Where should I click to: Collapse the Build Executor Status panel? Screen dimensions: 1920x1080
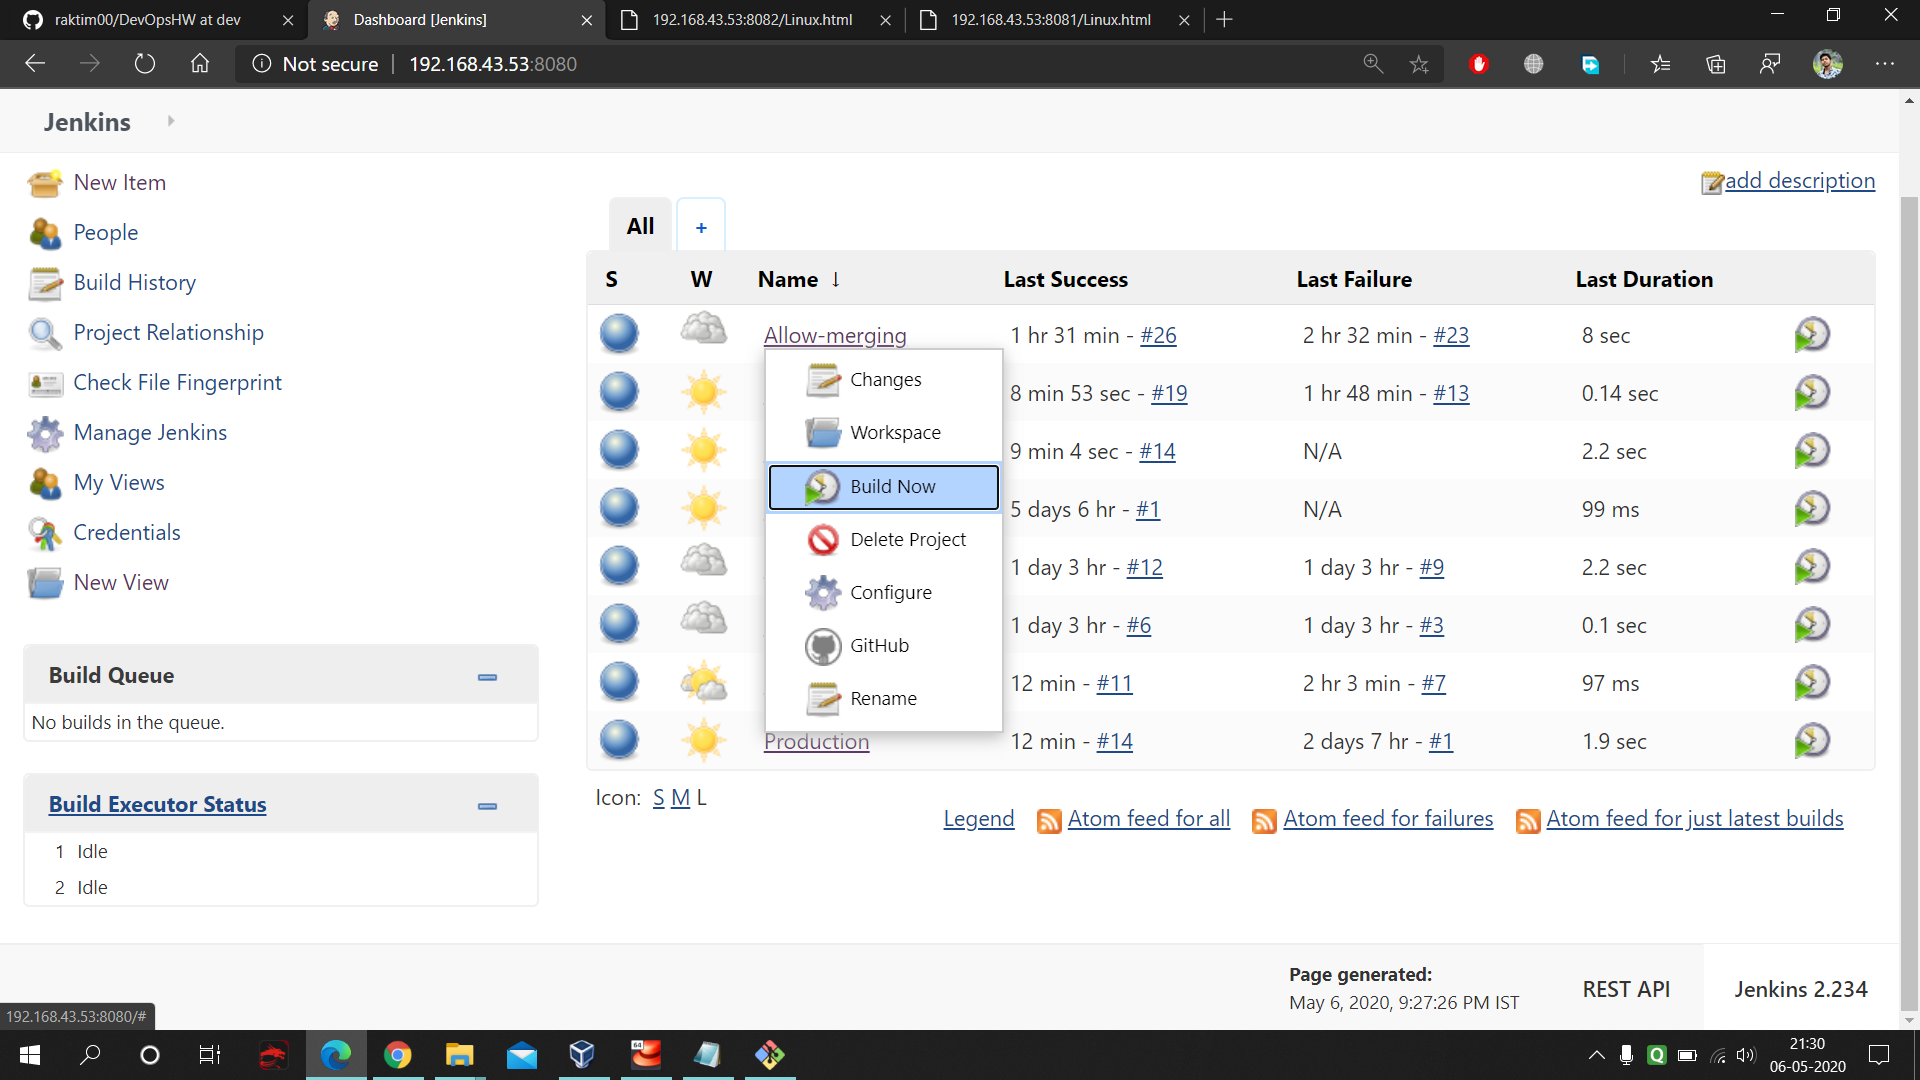pos(487,806)
